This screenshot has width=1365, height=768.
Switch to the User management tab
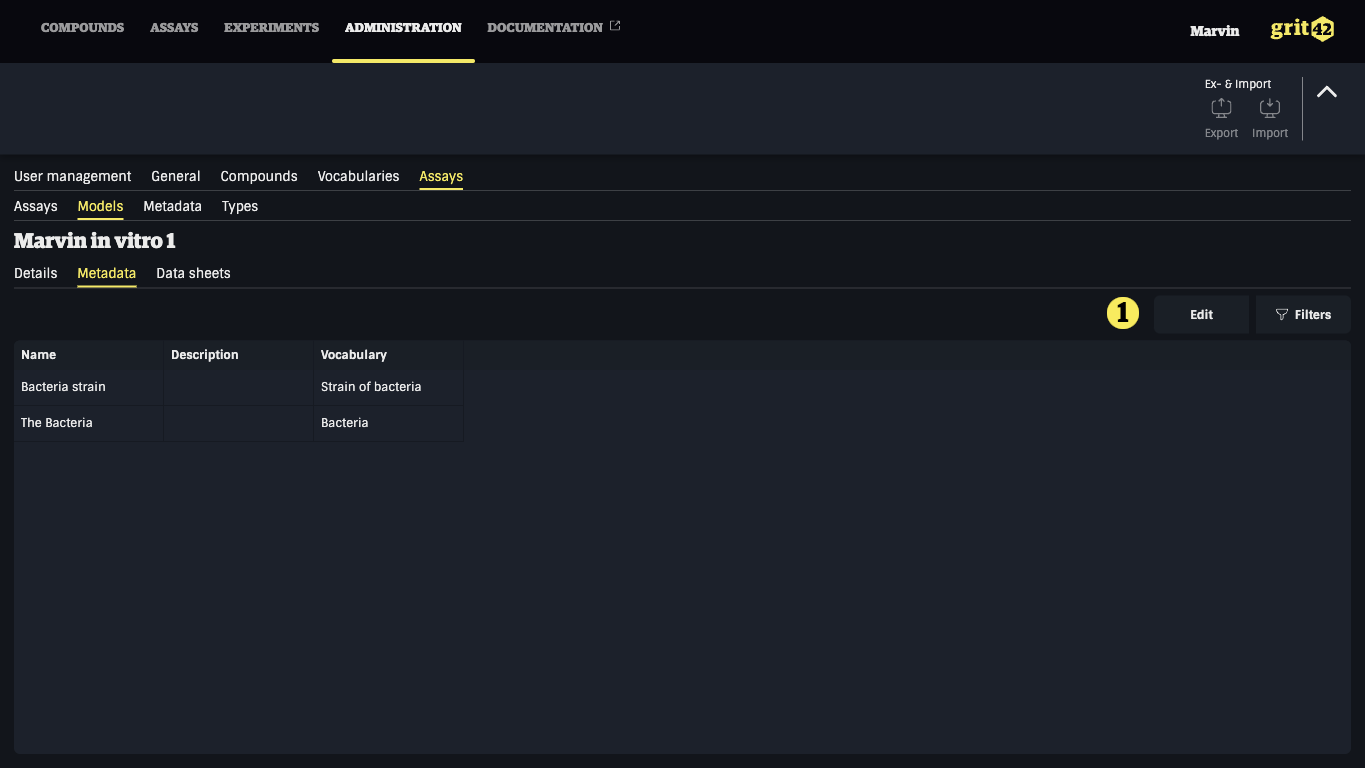[72, 176]
